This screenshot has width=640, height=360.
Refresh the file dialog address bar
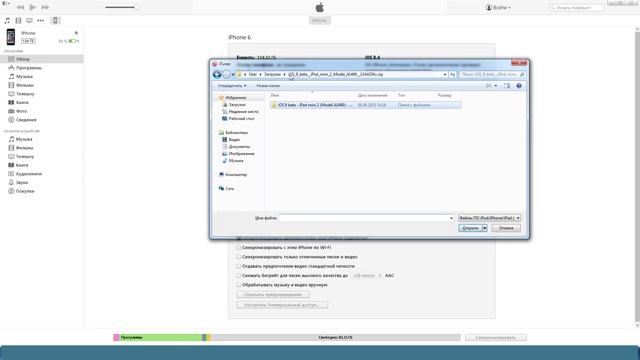pos(453,75)
